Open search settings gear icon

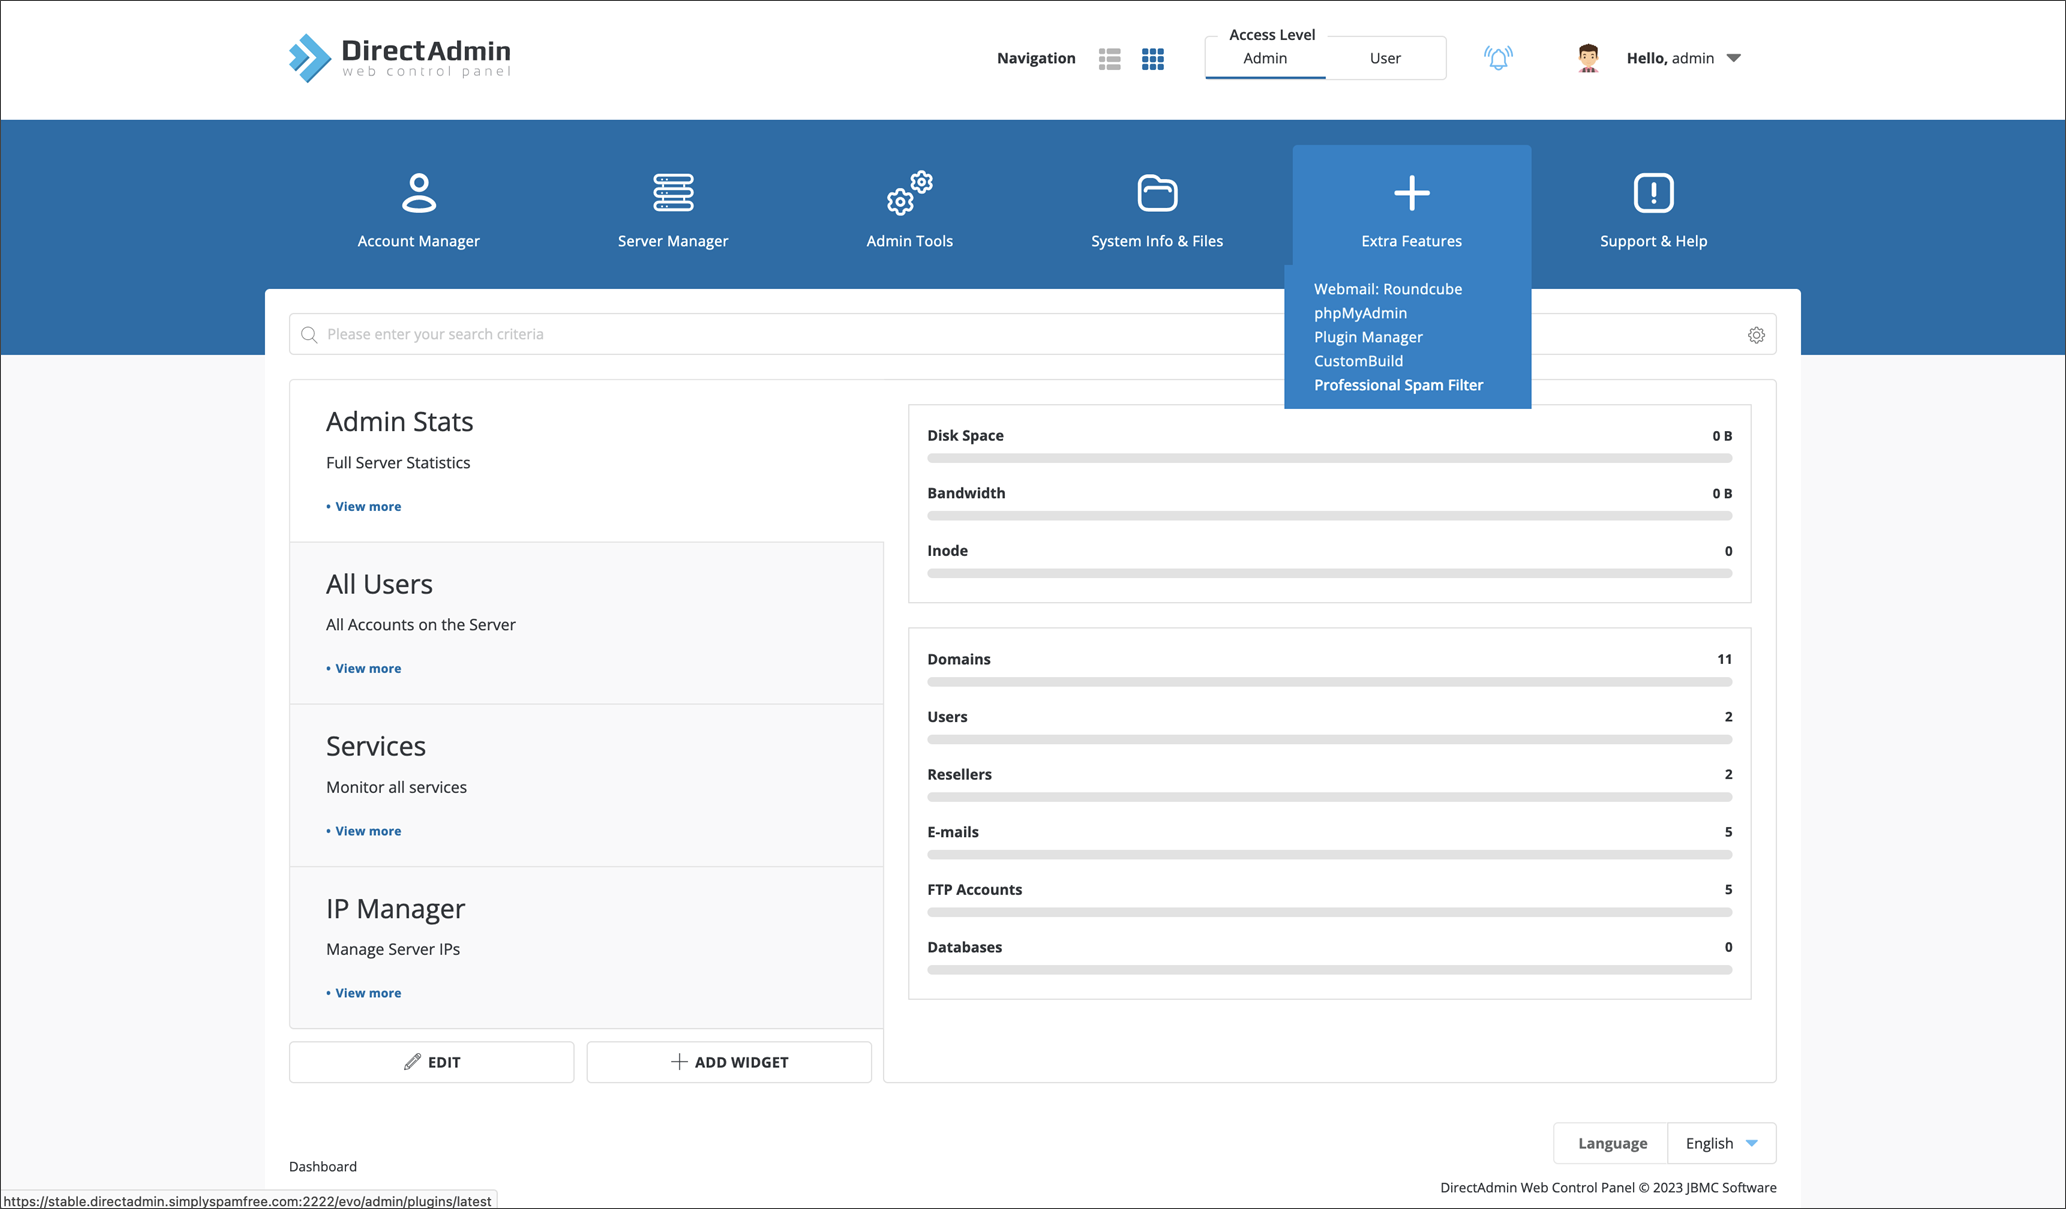1756,335
